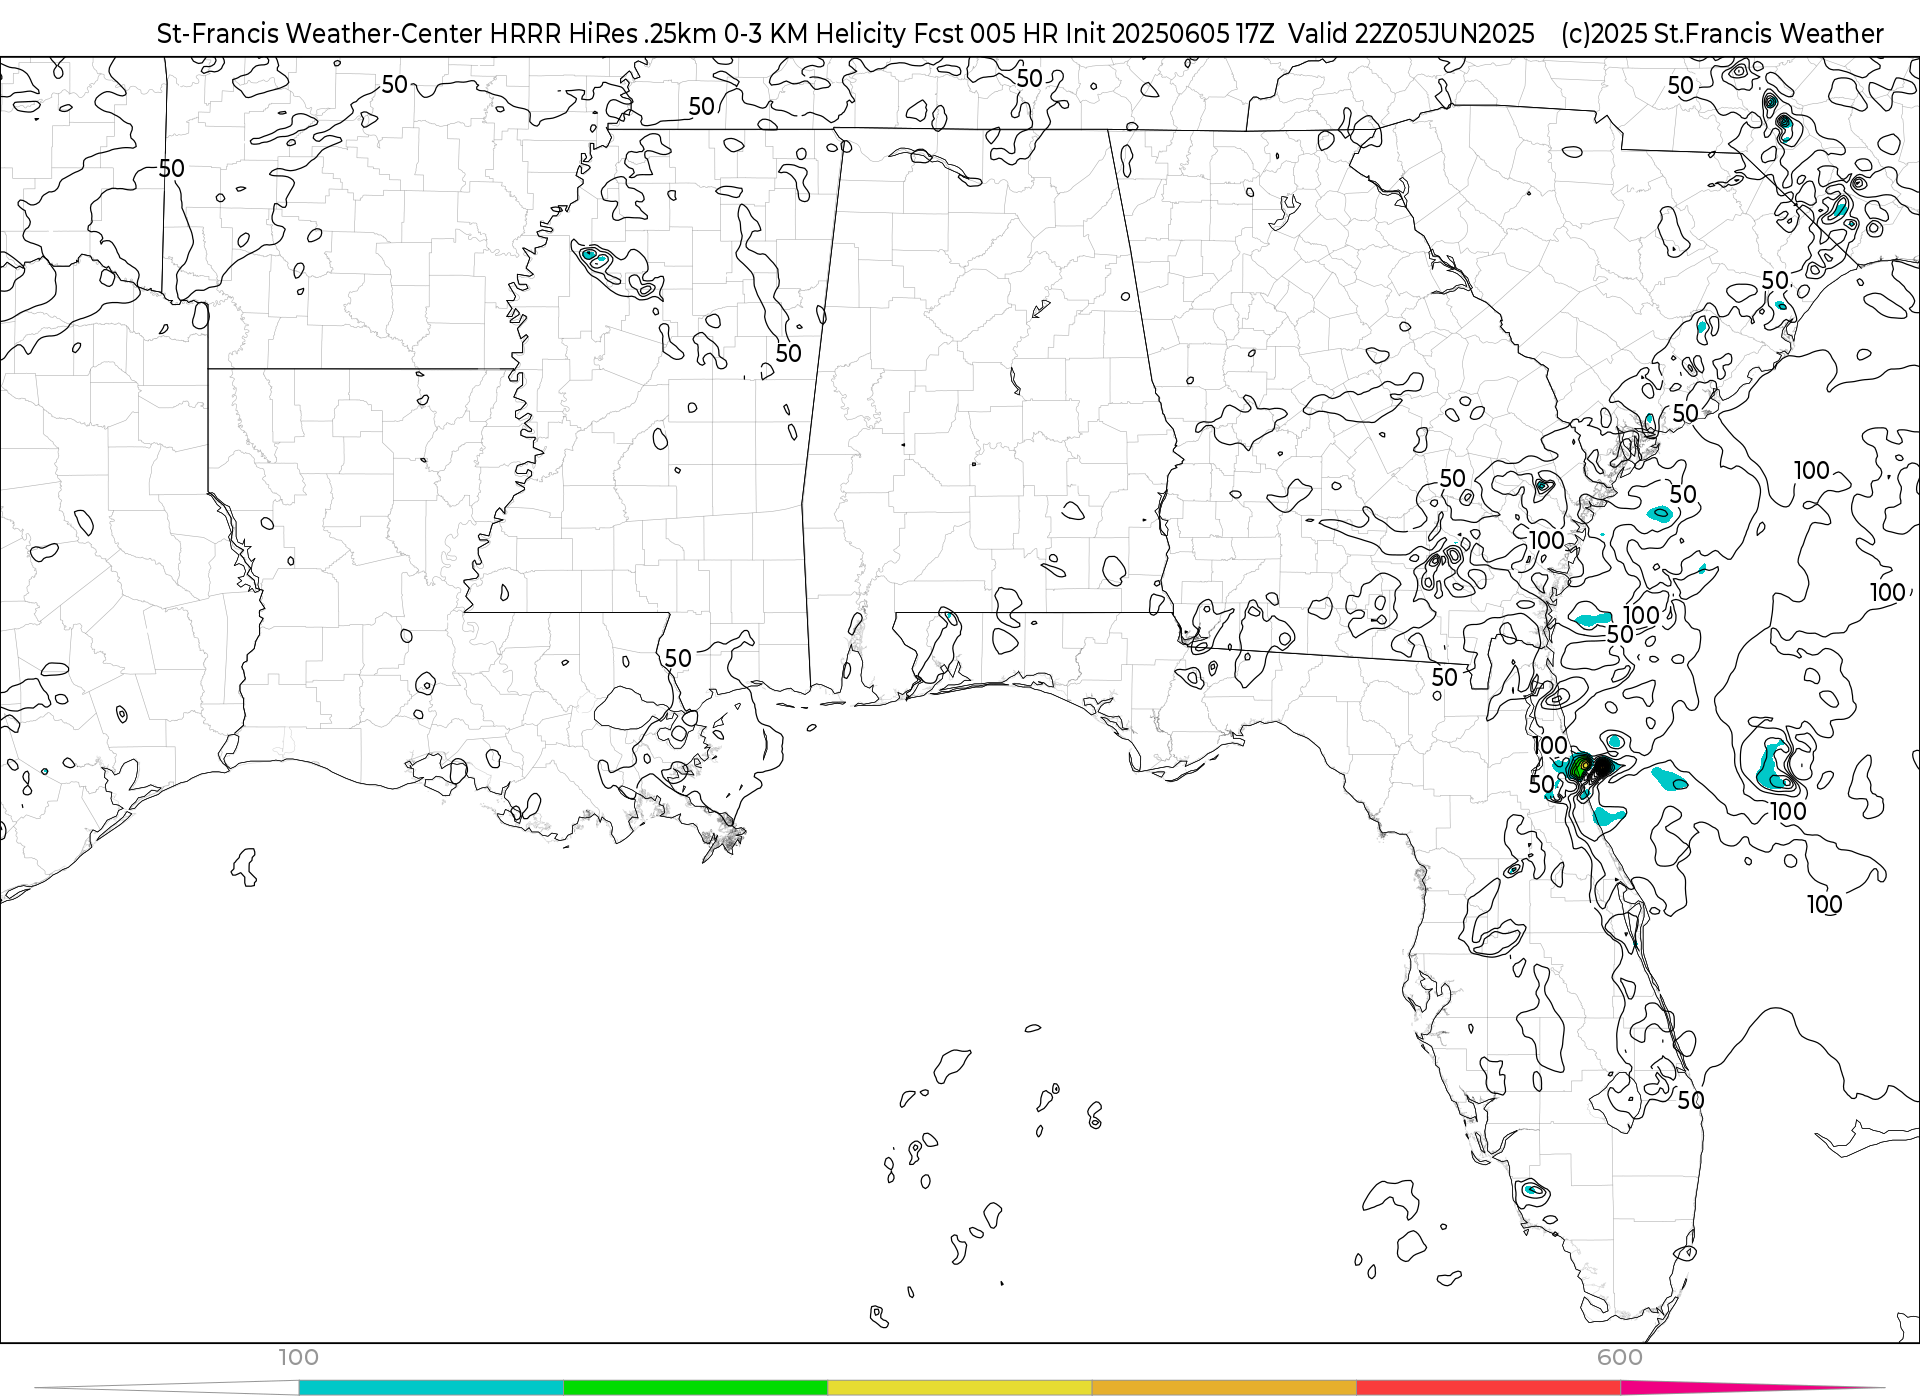Click the white arrow end of color bar
The width and height of the screenshot is (1920, 1400).
click(x=167, y=1388)
